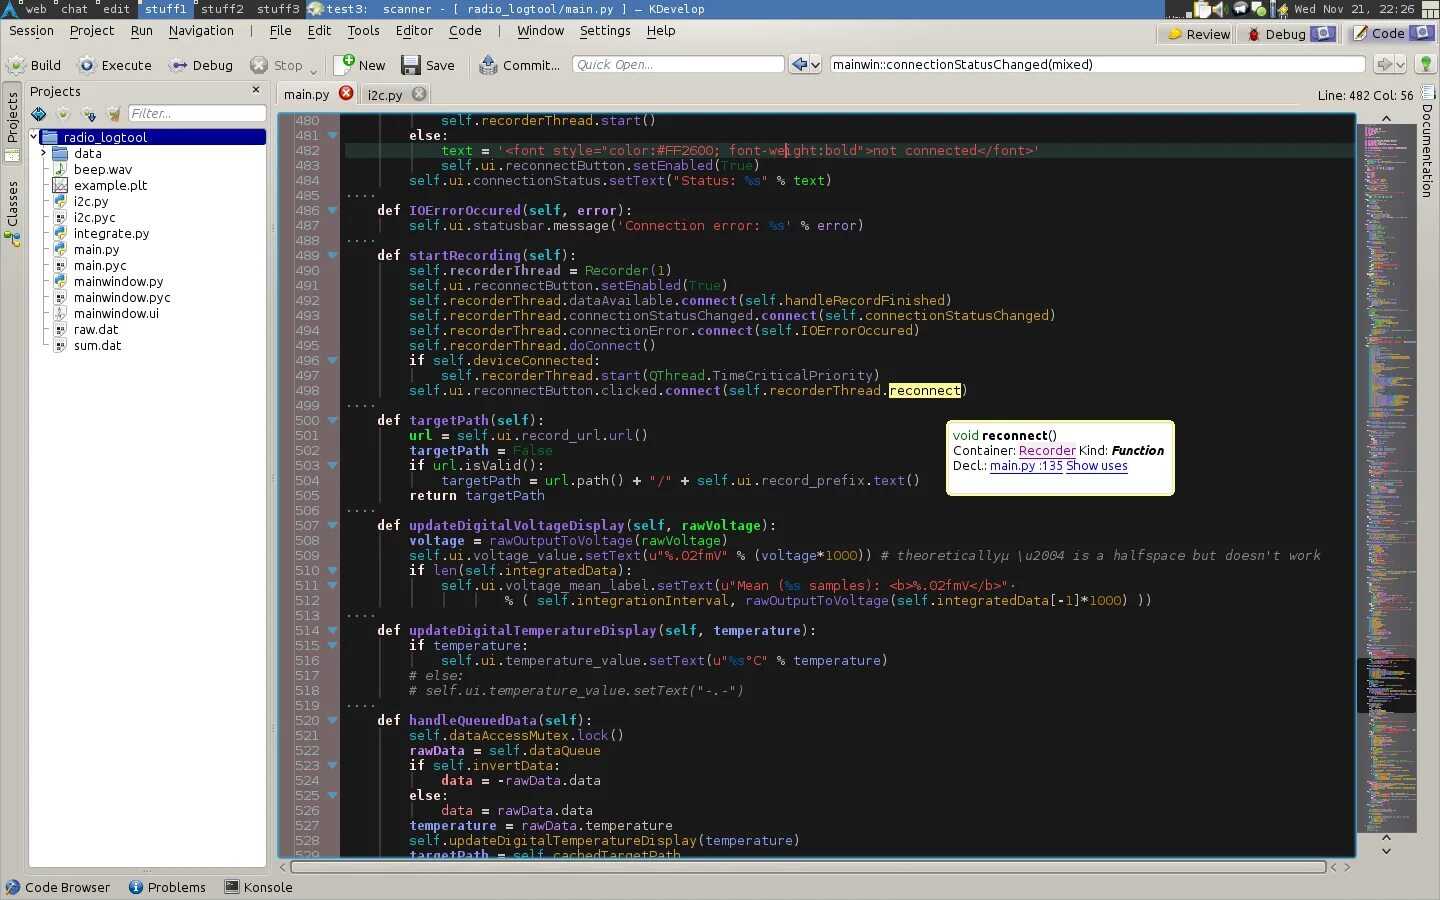Image resolution: width=1440 pixels, height=900 pixels.
Task: Open the Konsole tool view
Action: 259,887
